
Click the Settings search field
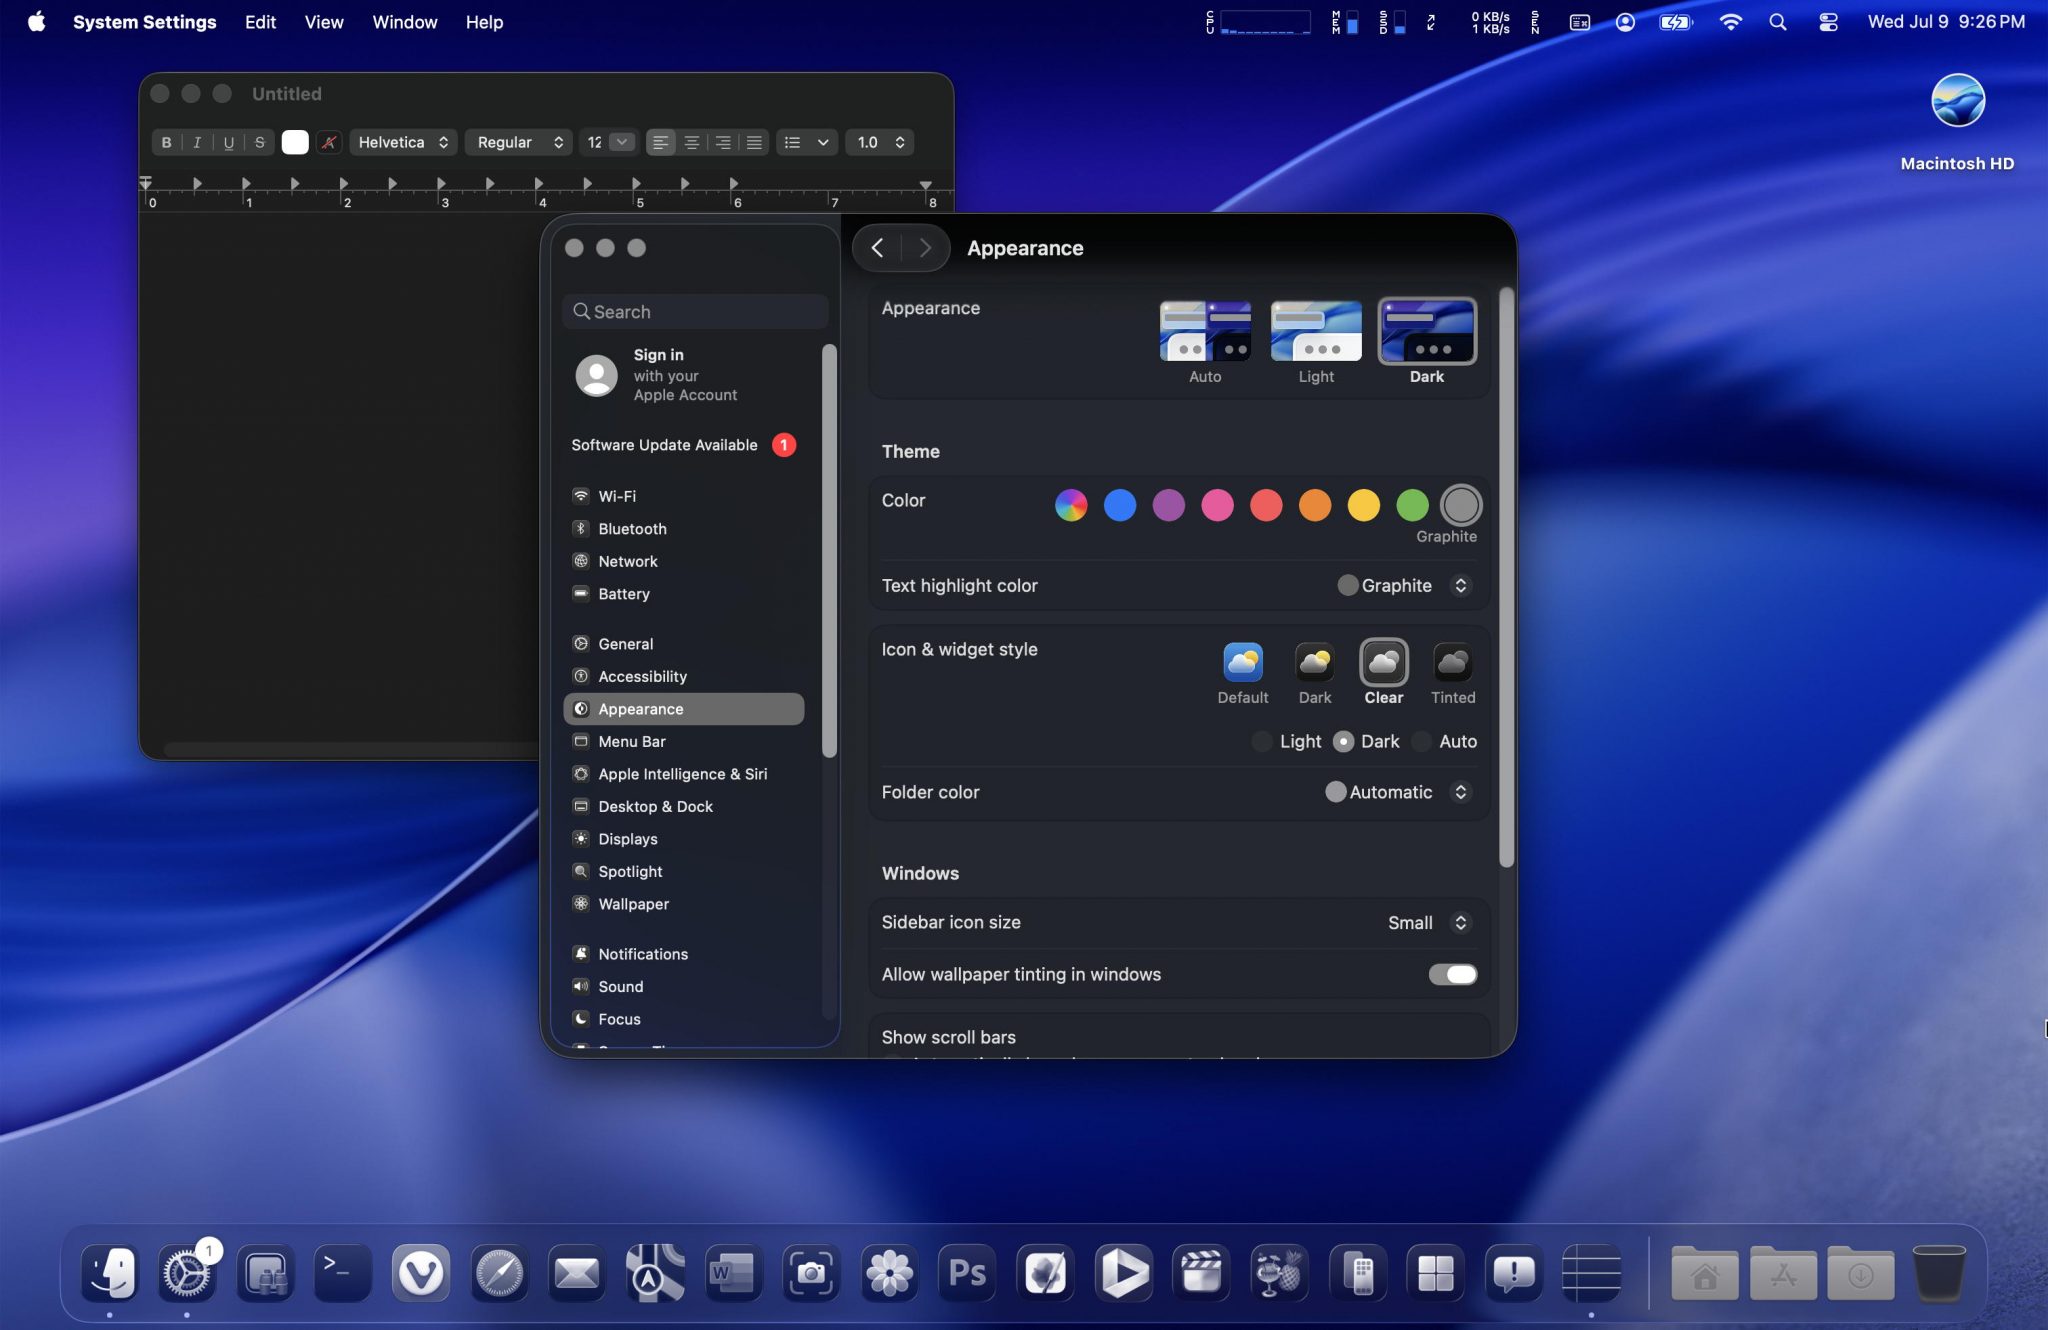(x=696, y=312)
